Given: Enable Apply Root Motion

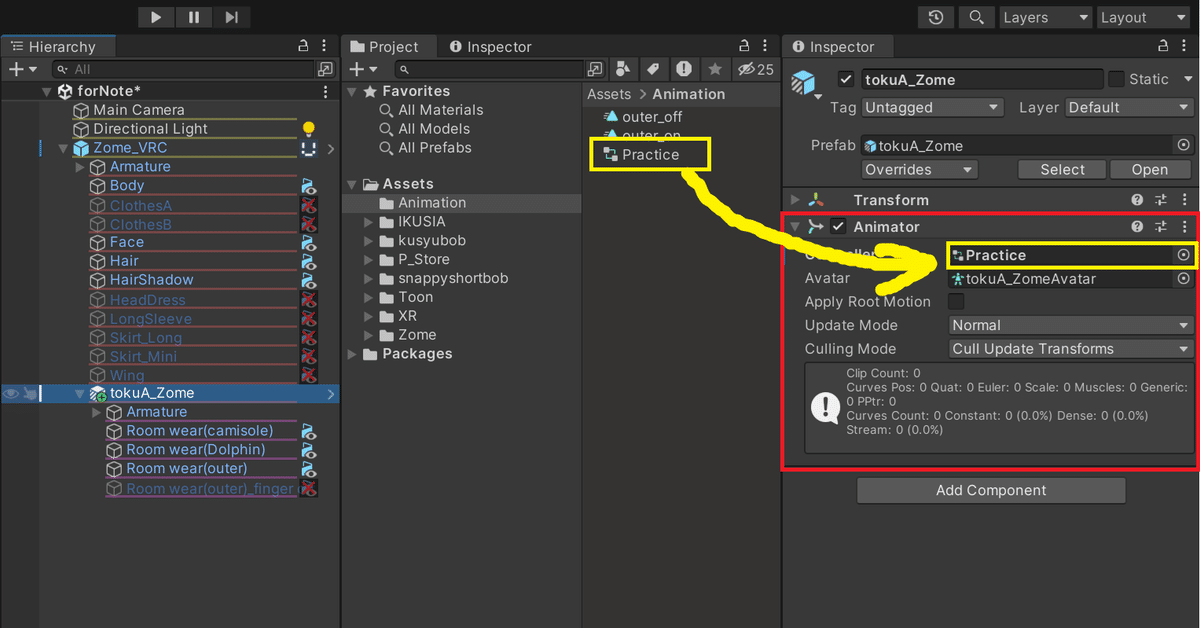Looking at the screenshot, I should [957, 301].
